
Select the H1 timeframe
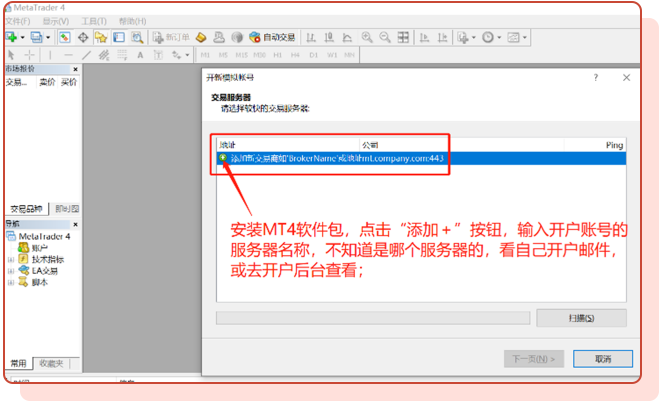pos(277,55)
